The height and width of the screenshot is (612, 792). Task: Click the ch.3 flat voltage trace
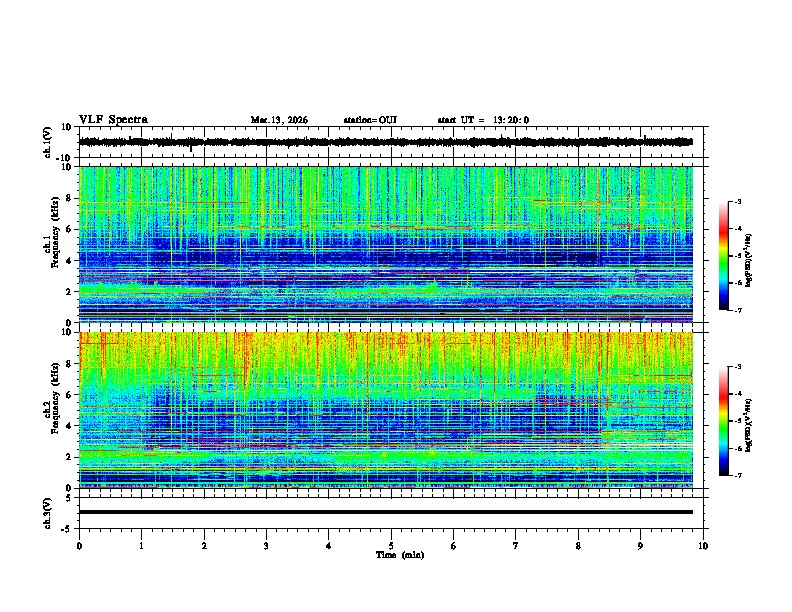(386, 512)
